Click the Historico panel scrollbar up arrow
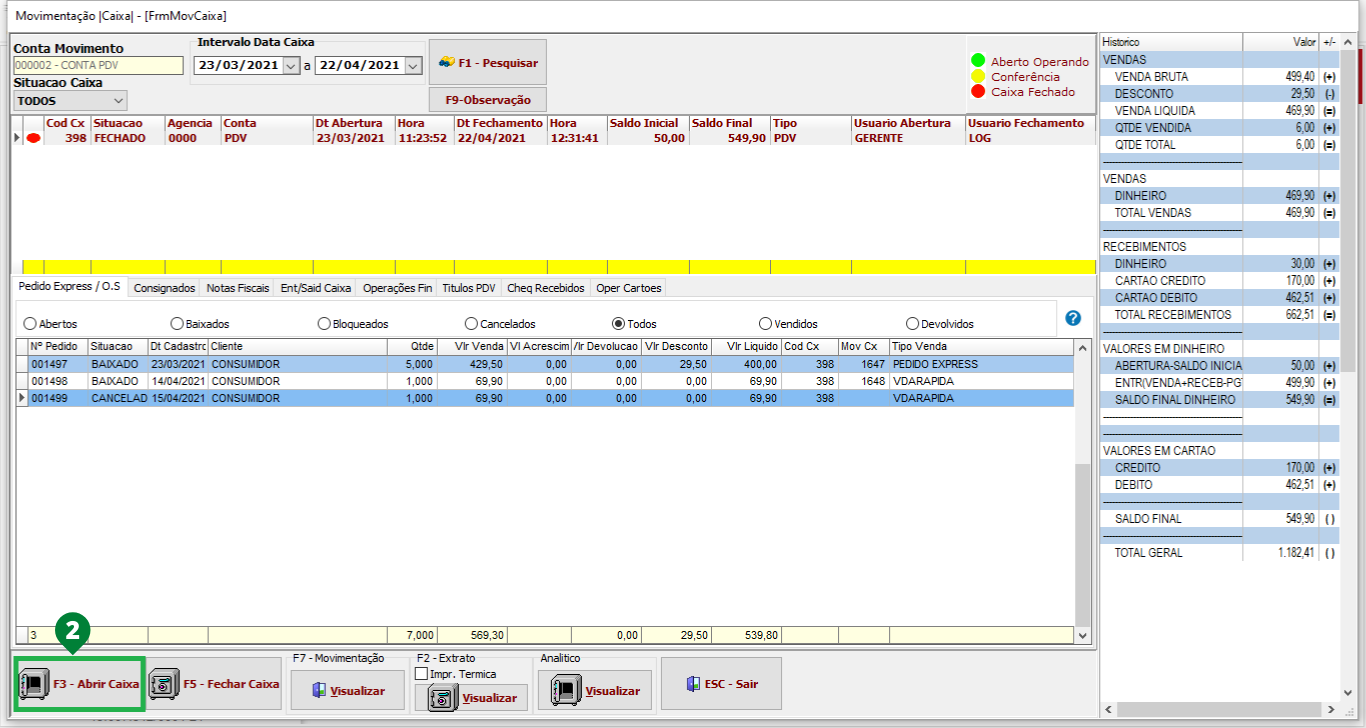This screenshot has width=1366, height=728. (x=1348, y=42)
